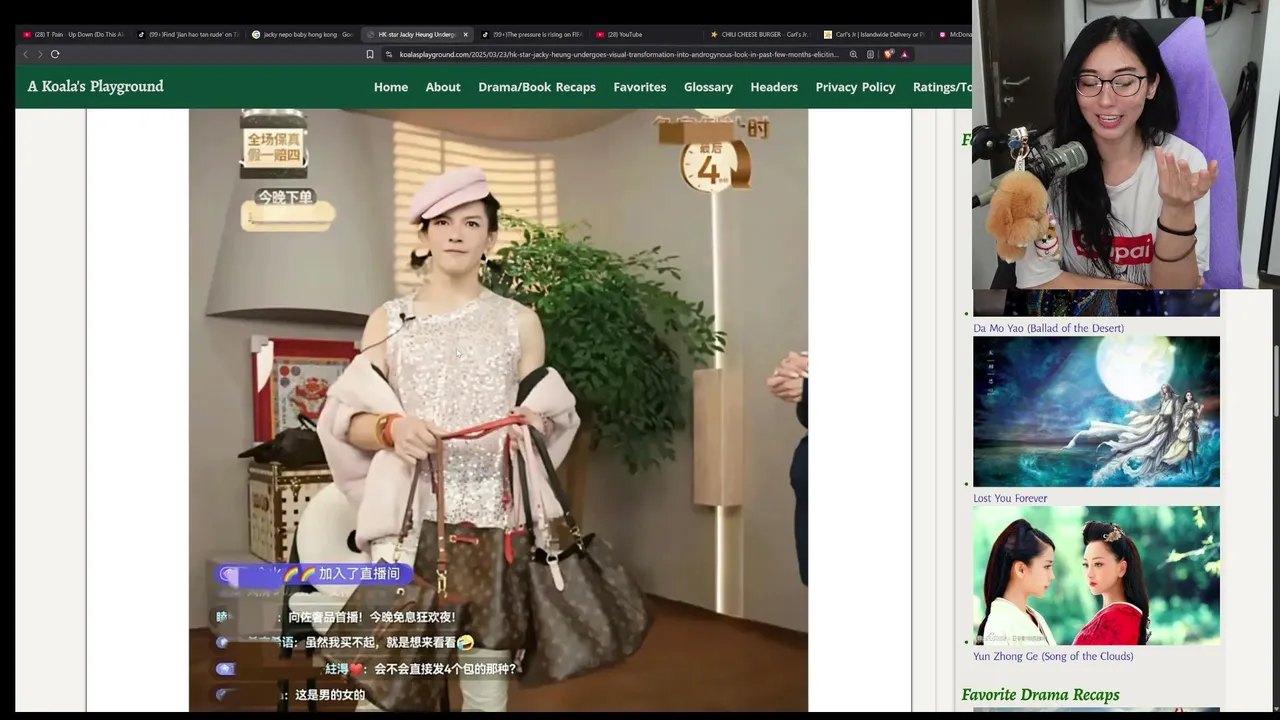Image resolution: width=1280 pixels, height=720 pixels.
Task: Click the Da Mo Yao (Ballad of the Desert) link
Action: point(1048,328)
